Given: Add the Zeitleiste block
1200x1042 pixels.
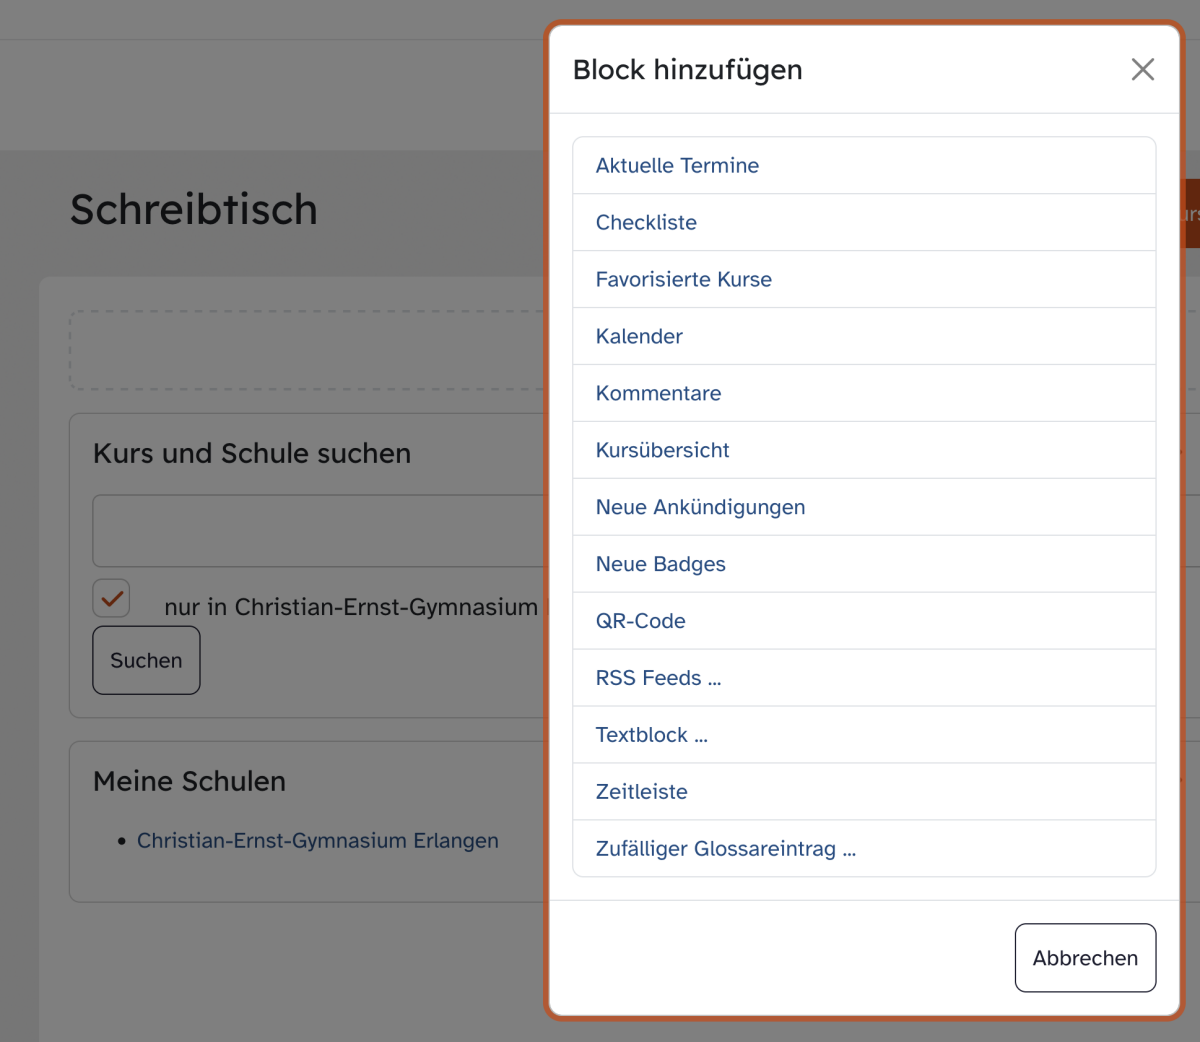Looking at the screenshot, I should click(x=641, y=793).
